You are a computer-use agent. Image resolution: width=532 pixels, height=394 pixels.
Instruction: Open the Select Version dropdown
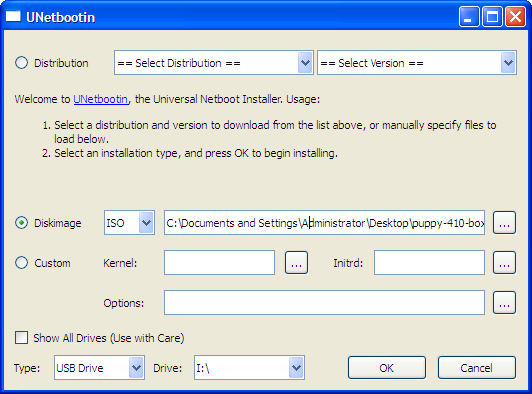click(417, 63)
